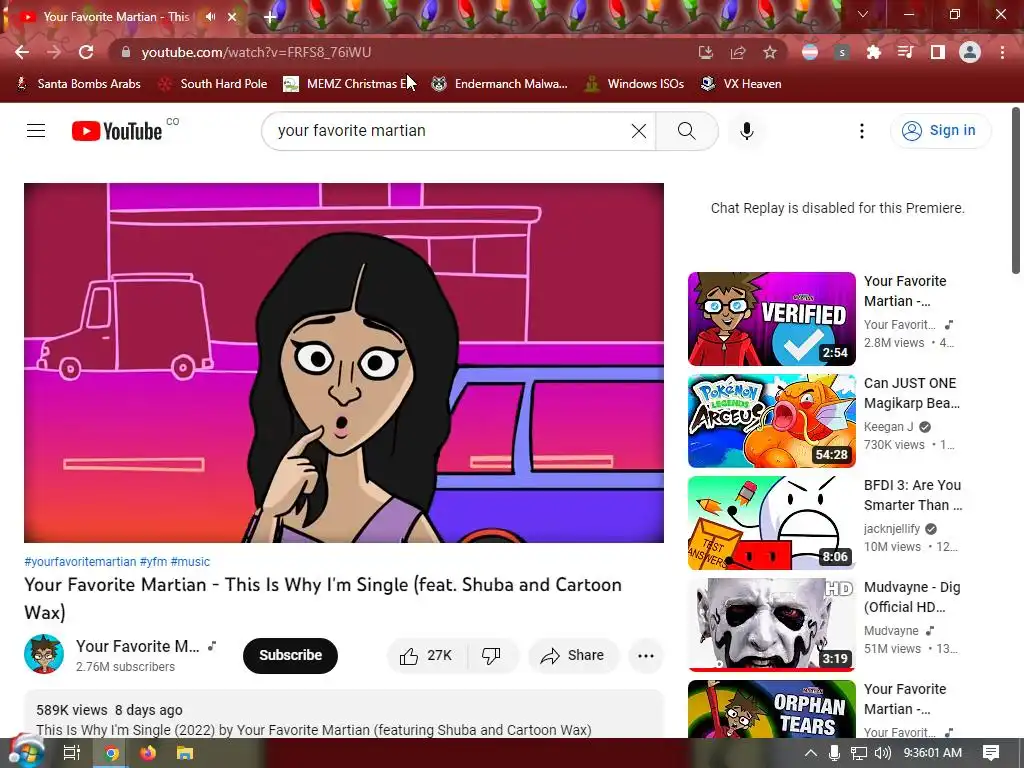The height and width of the screenshot is (768, 1024).
Task: Switch to Chrome on taskbar
Action: click(x=111, y=753)
